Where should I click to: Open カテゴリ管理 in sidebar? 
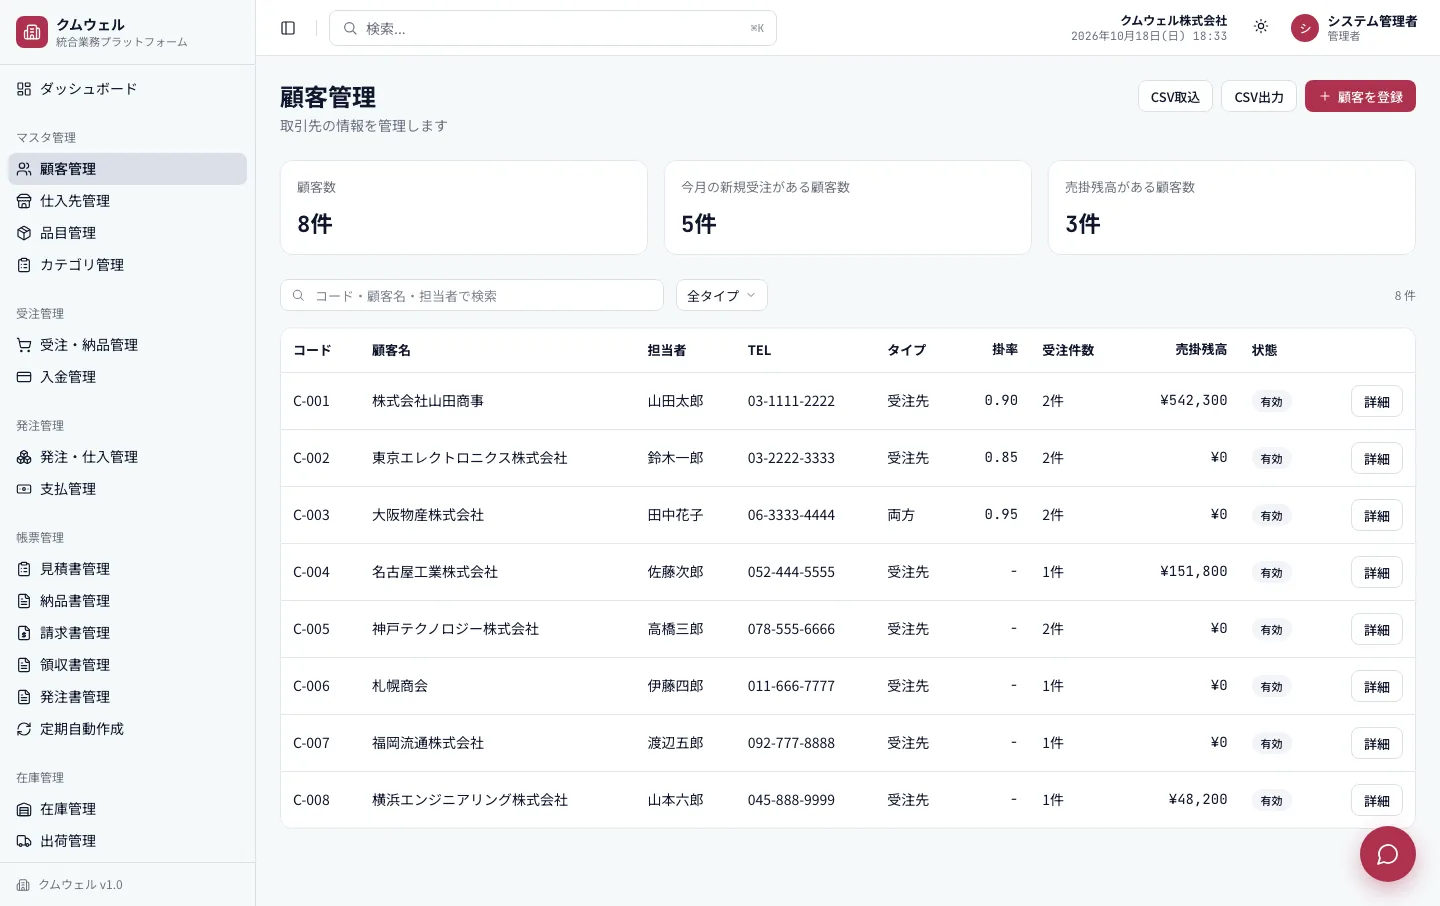[x=127, y=265]
